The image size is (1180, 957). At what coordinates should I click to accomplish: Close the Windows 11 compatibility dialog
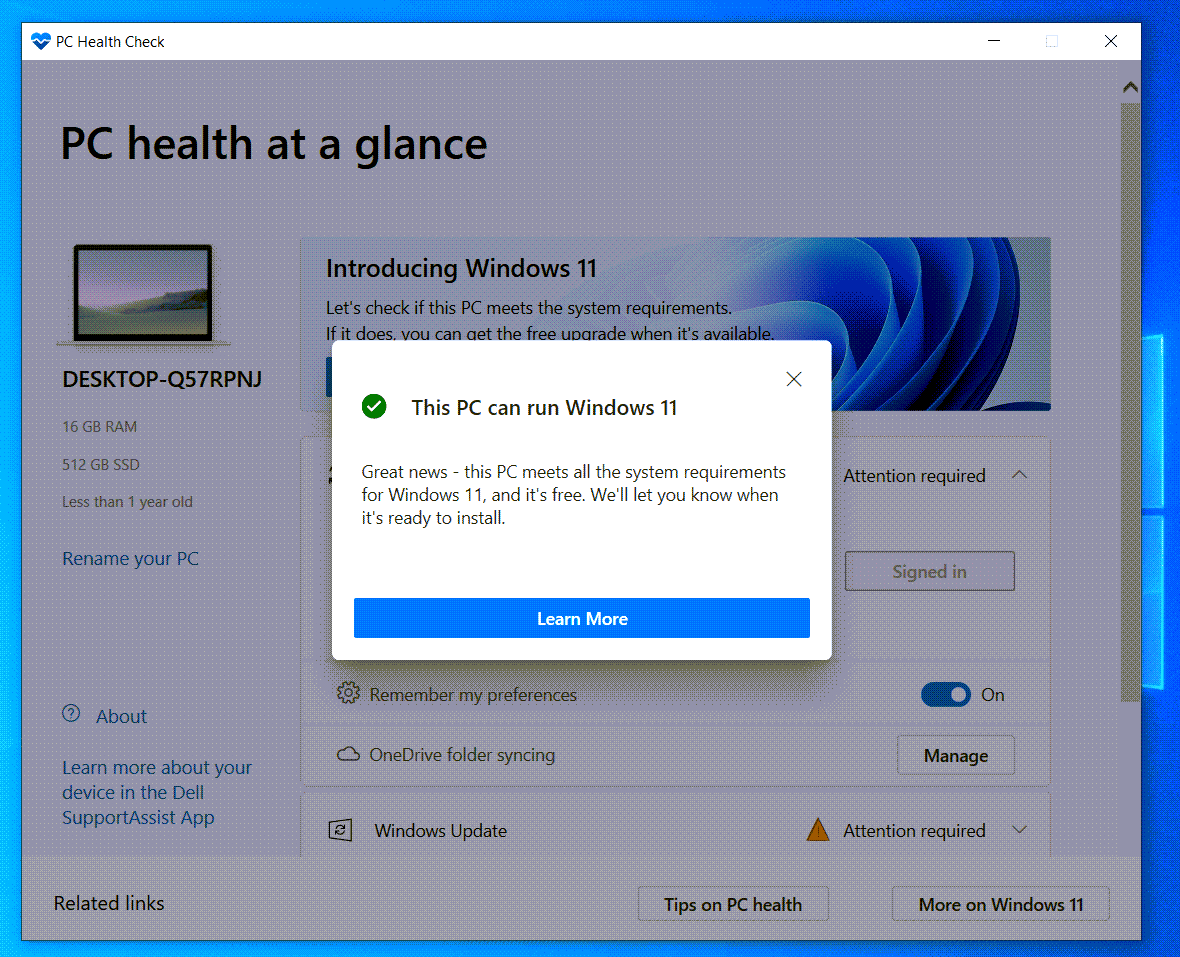(x=794, y=379)
